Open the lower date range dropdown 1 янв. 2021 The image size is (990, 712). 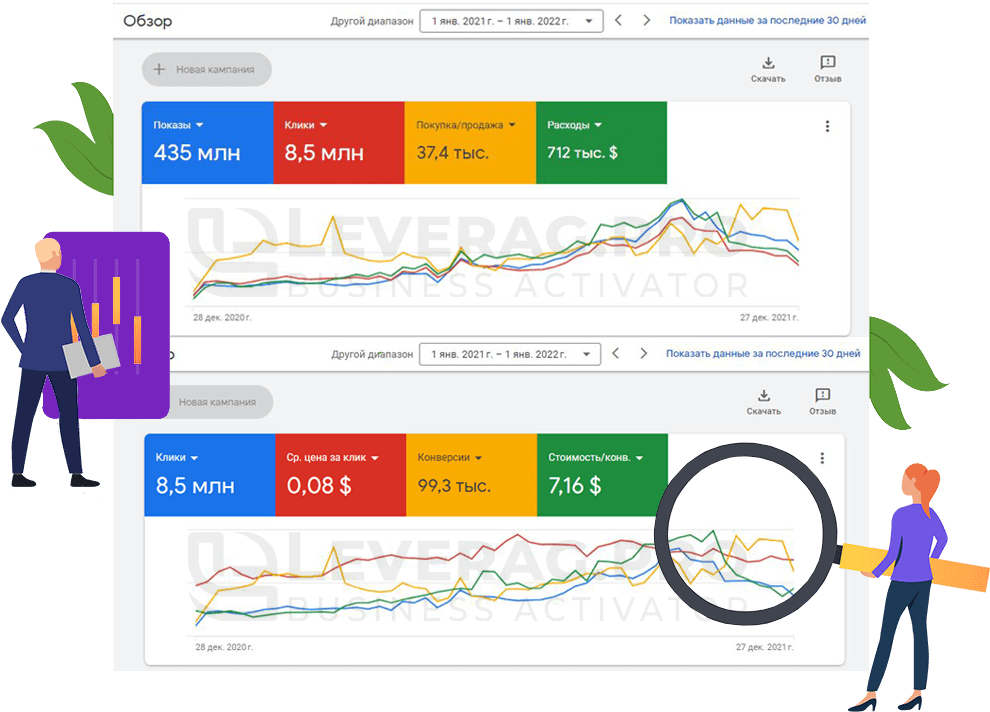[510, 354]
